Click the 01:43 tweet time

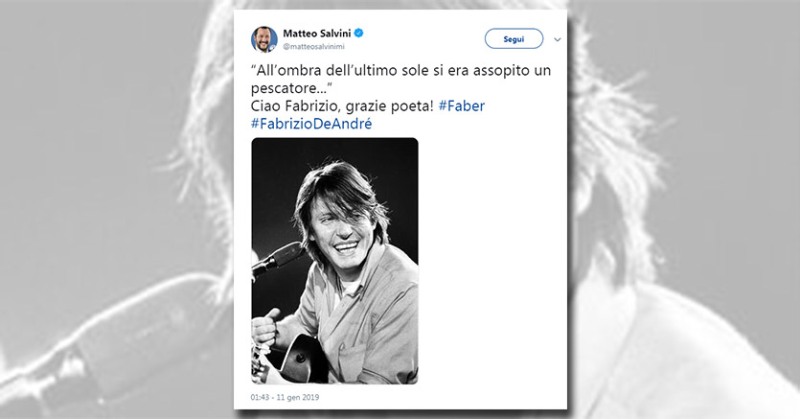pos(259,397)
